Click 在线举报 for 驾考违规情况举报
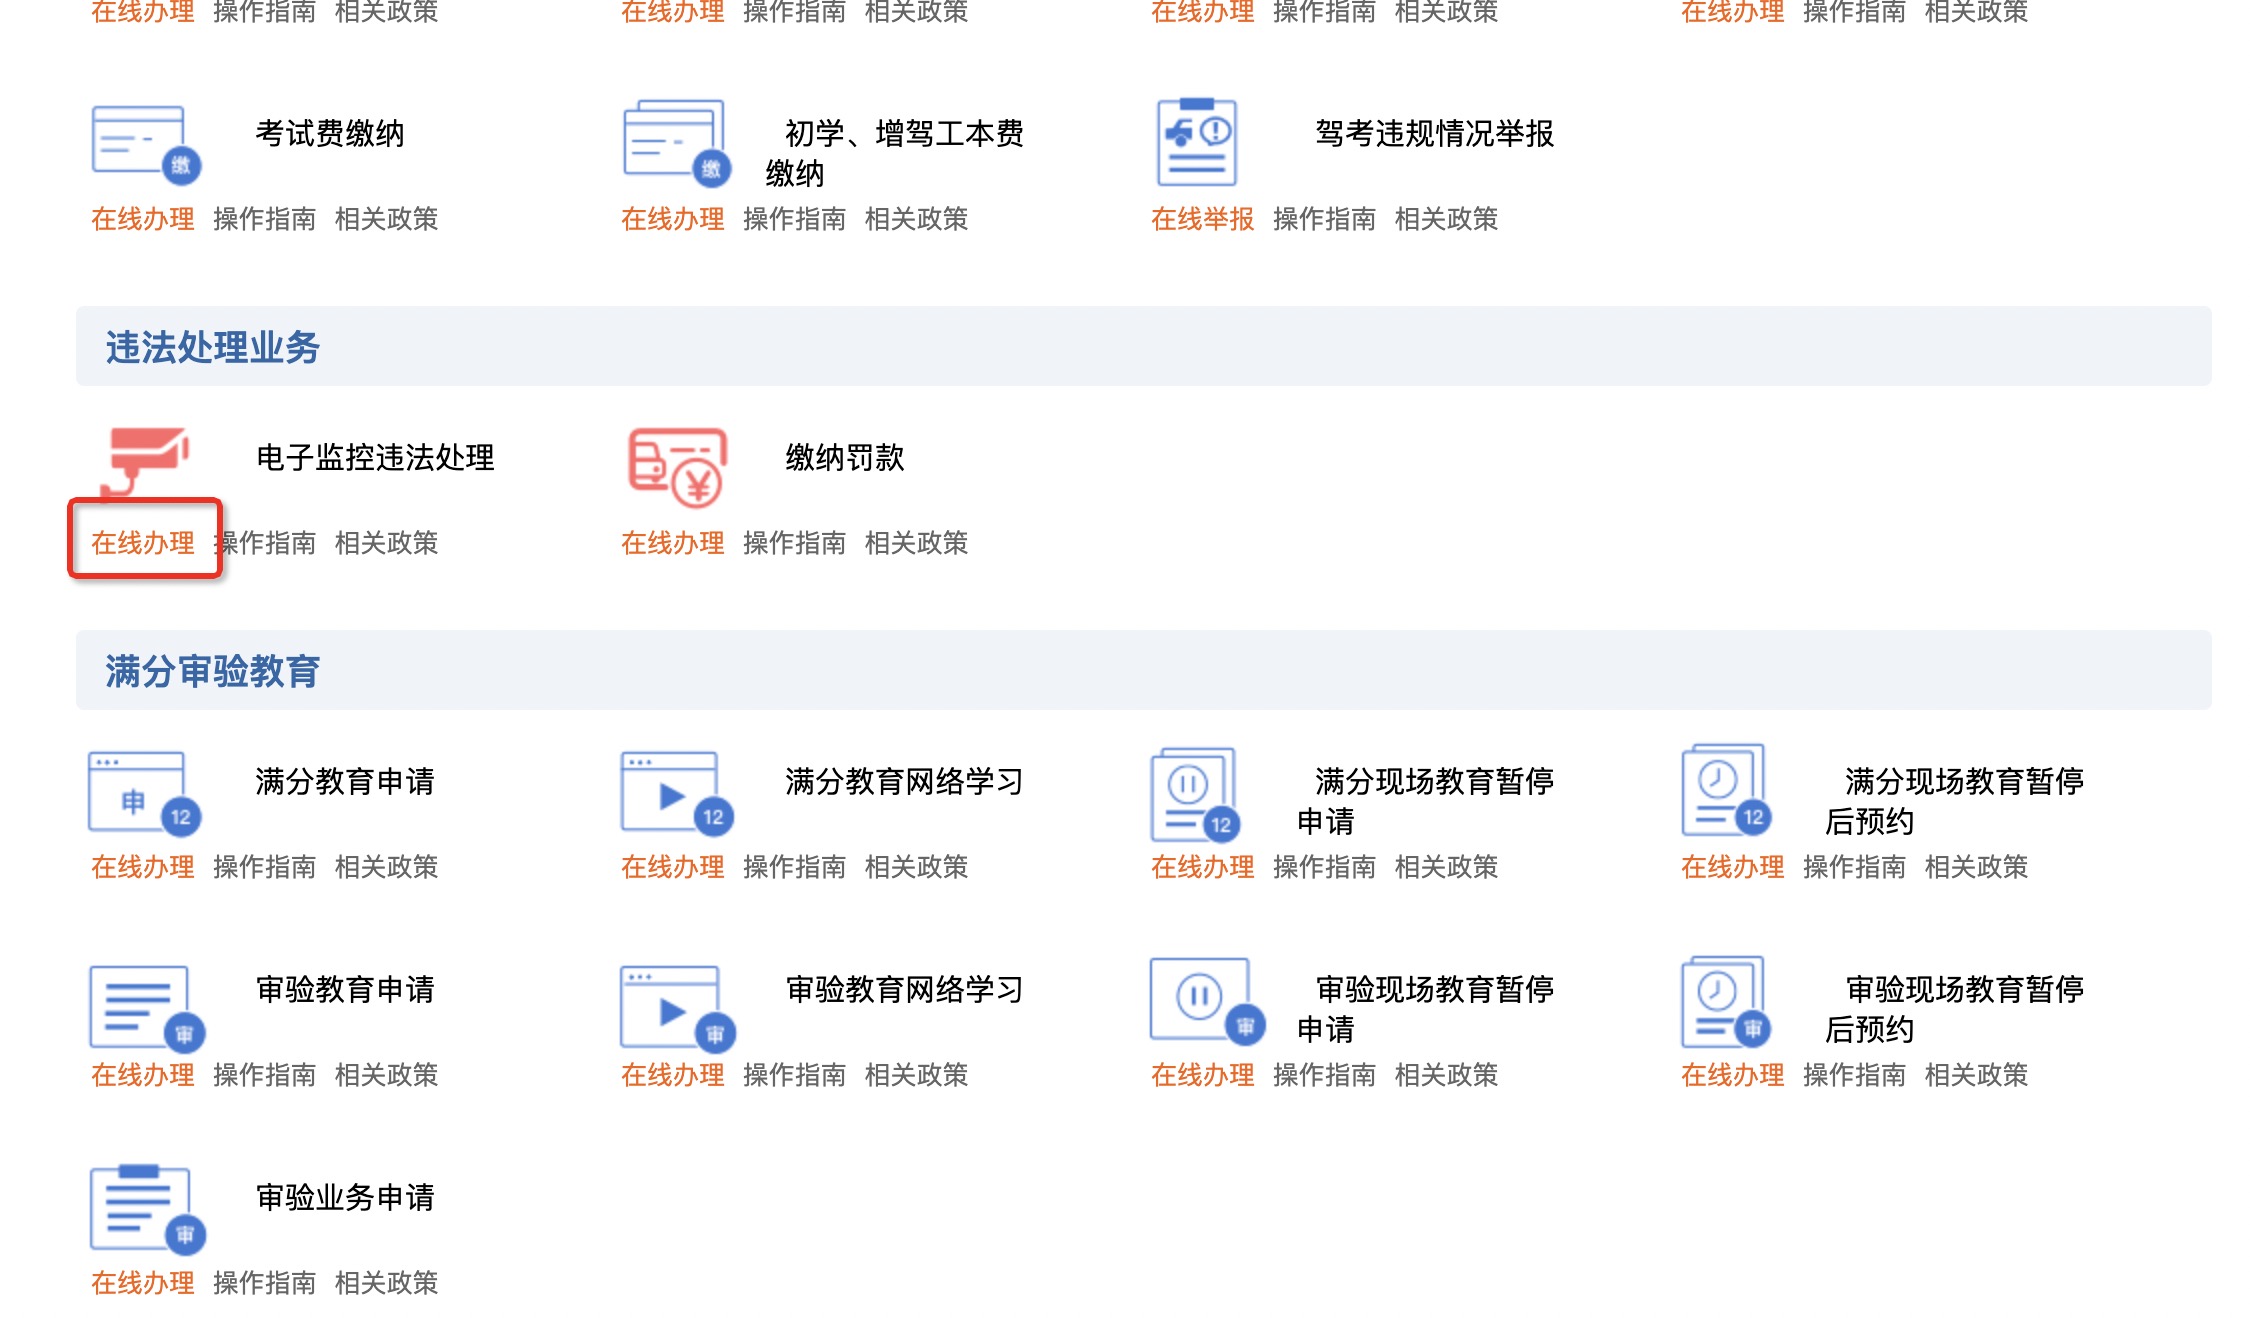 tap(1203, 219)
